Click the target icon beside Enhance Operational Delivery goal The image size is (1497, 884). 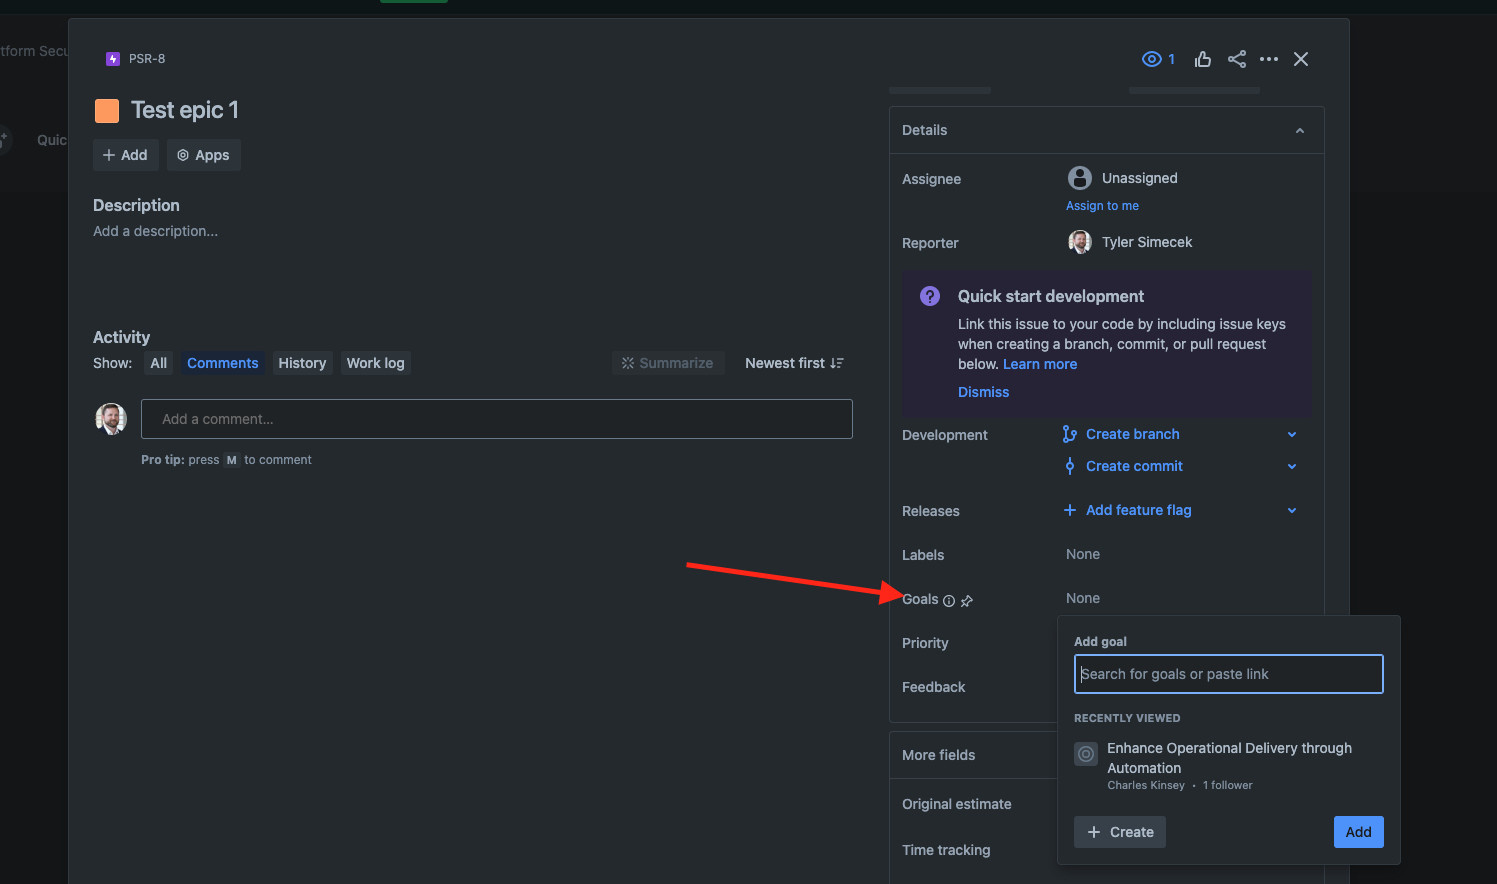tap(1085, 754)
